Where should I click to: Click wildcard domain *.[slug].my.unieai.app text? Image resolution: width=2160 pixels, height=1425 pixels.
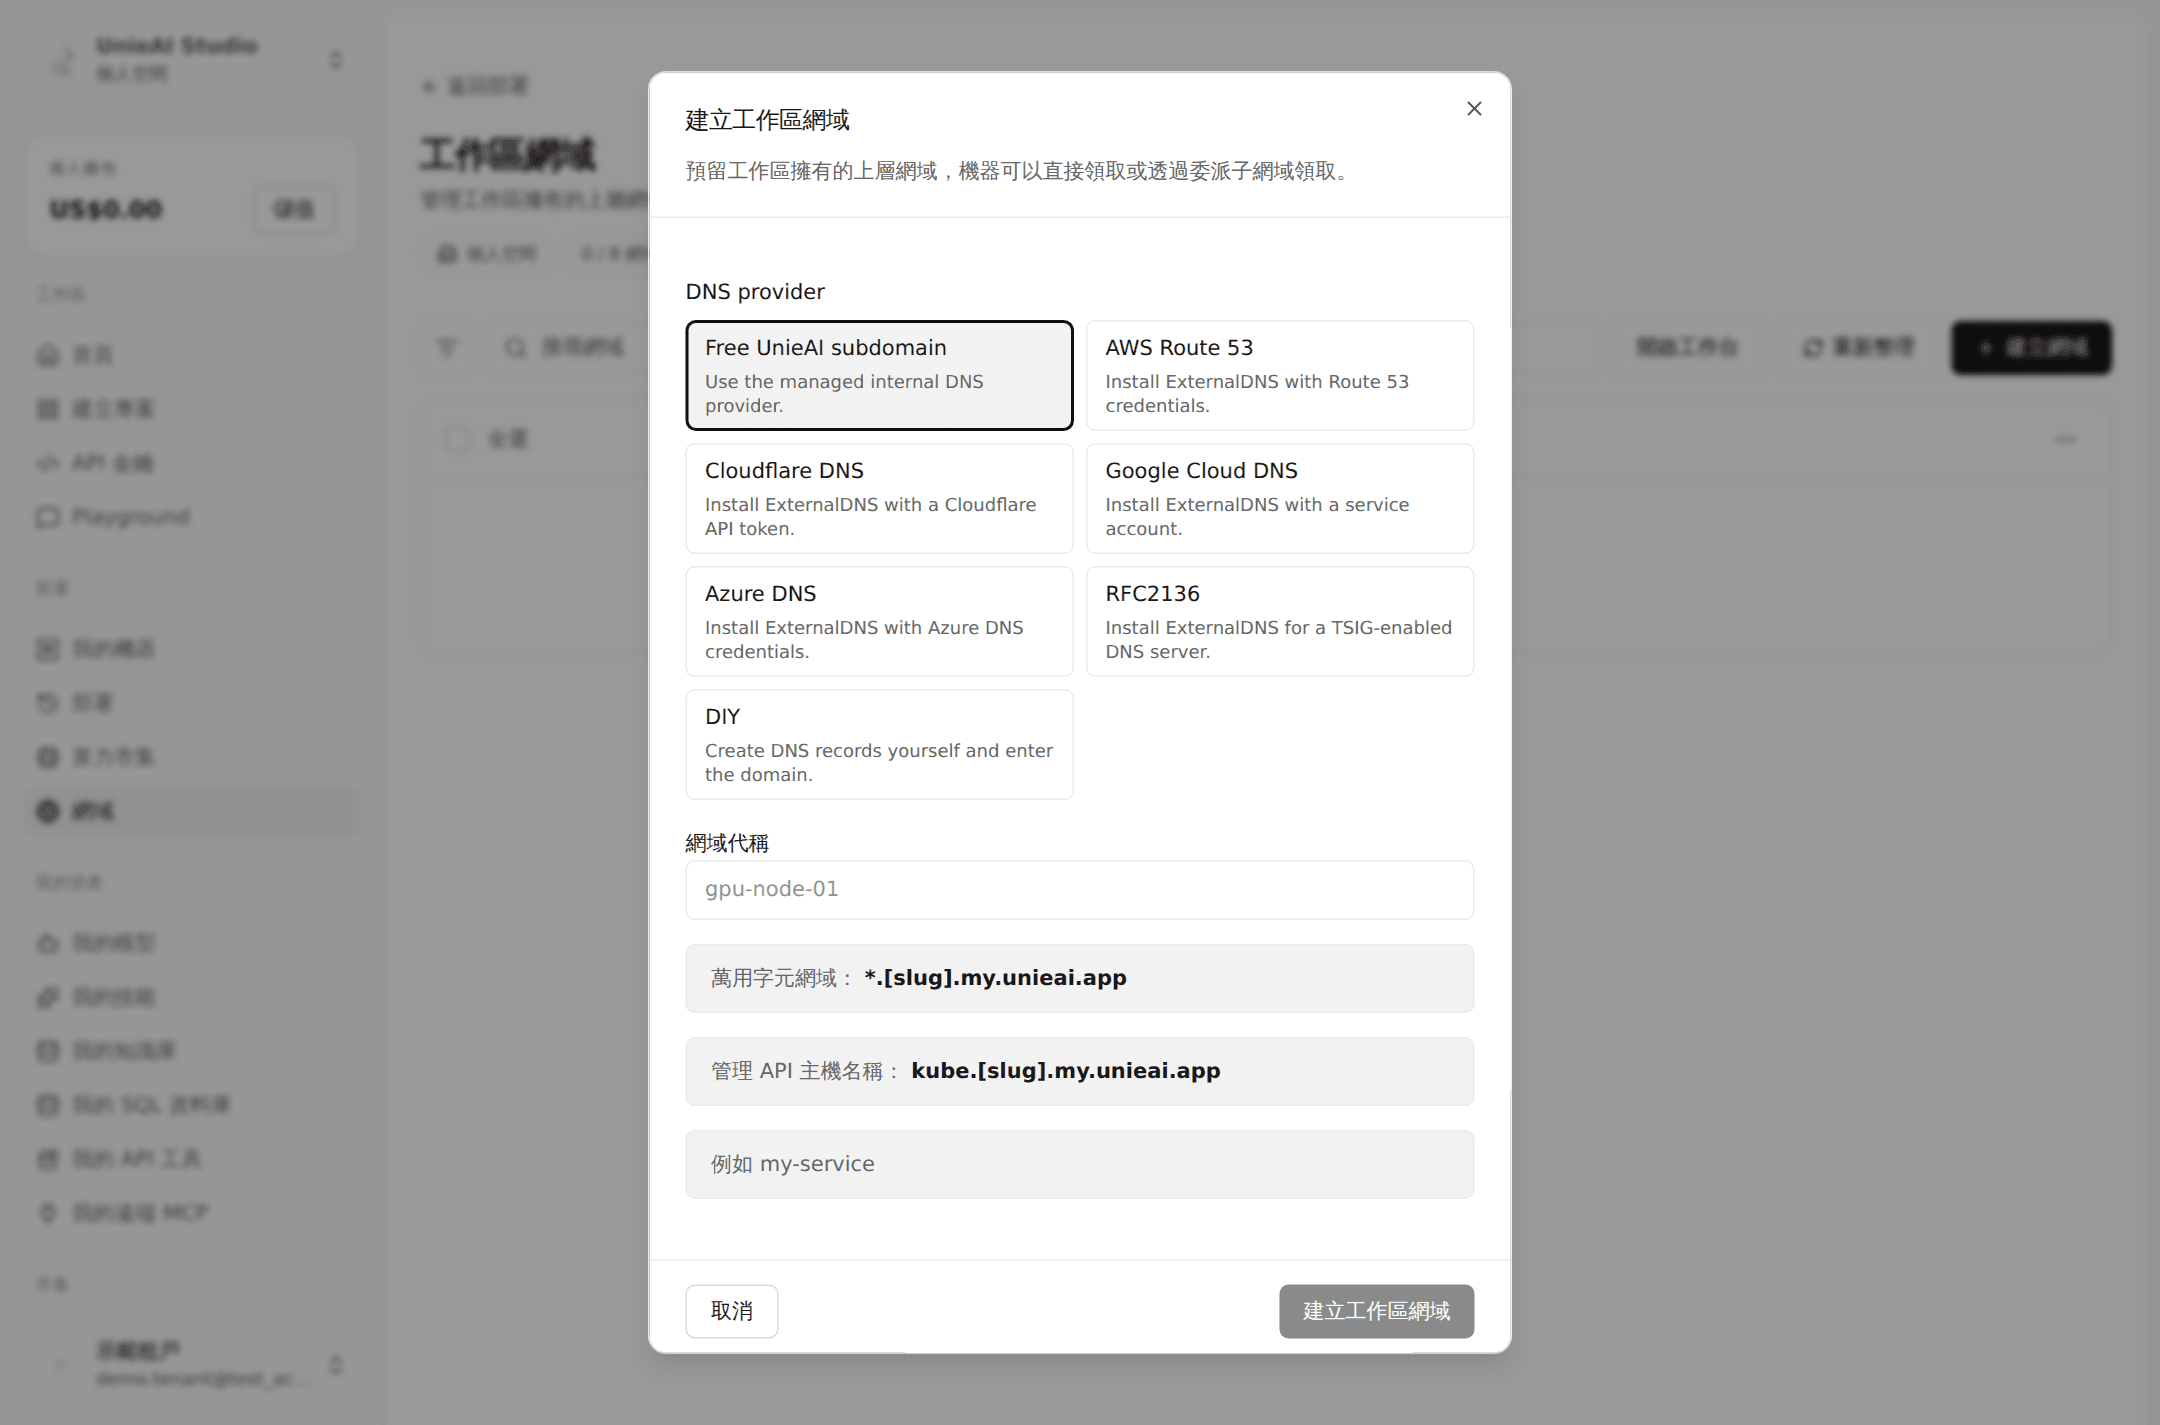tap(995, 978)
